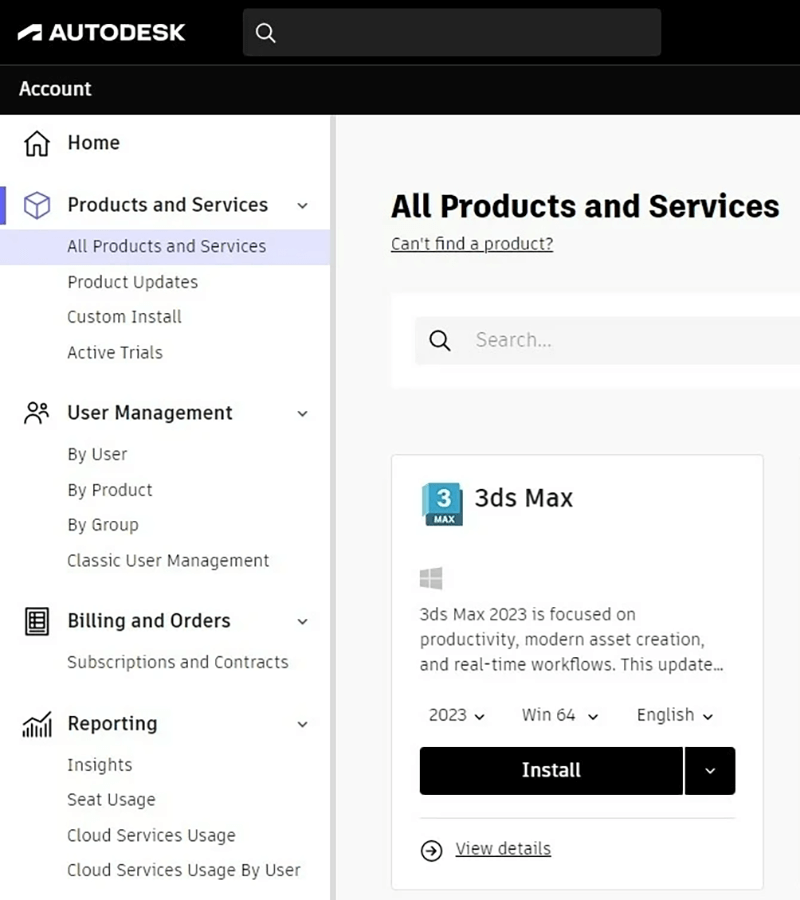Collapse the Billing and Orders section chevron
The image size is (800, 900).
tap(302, 622)
